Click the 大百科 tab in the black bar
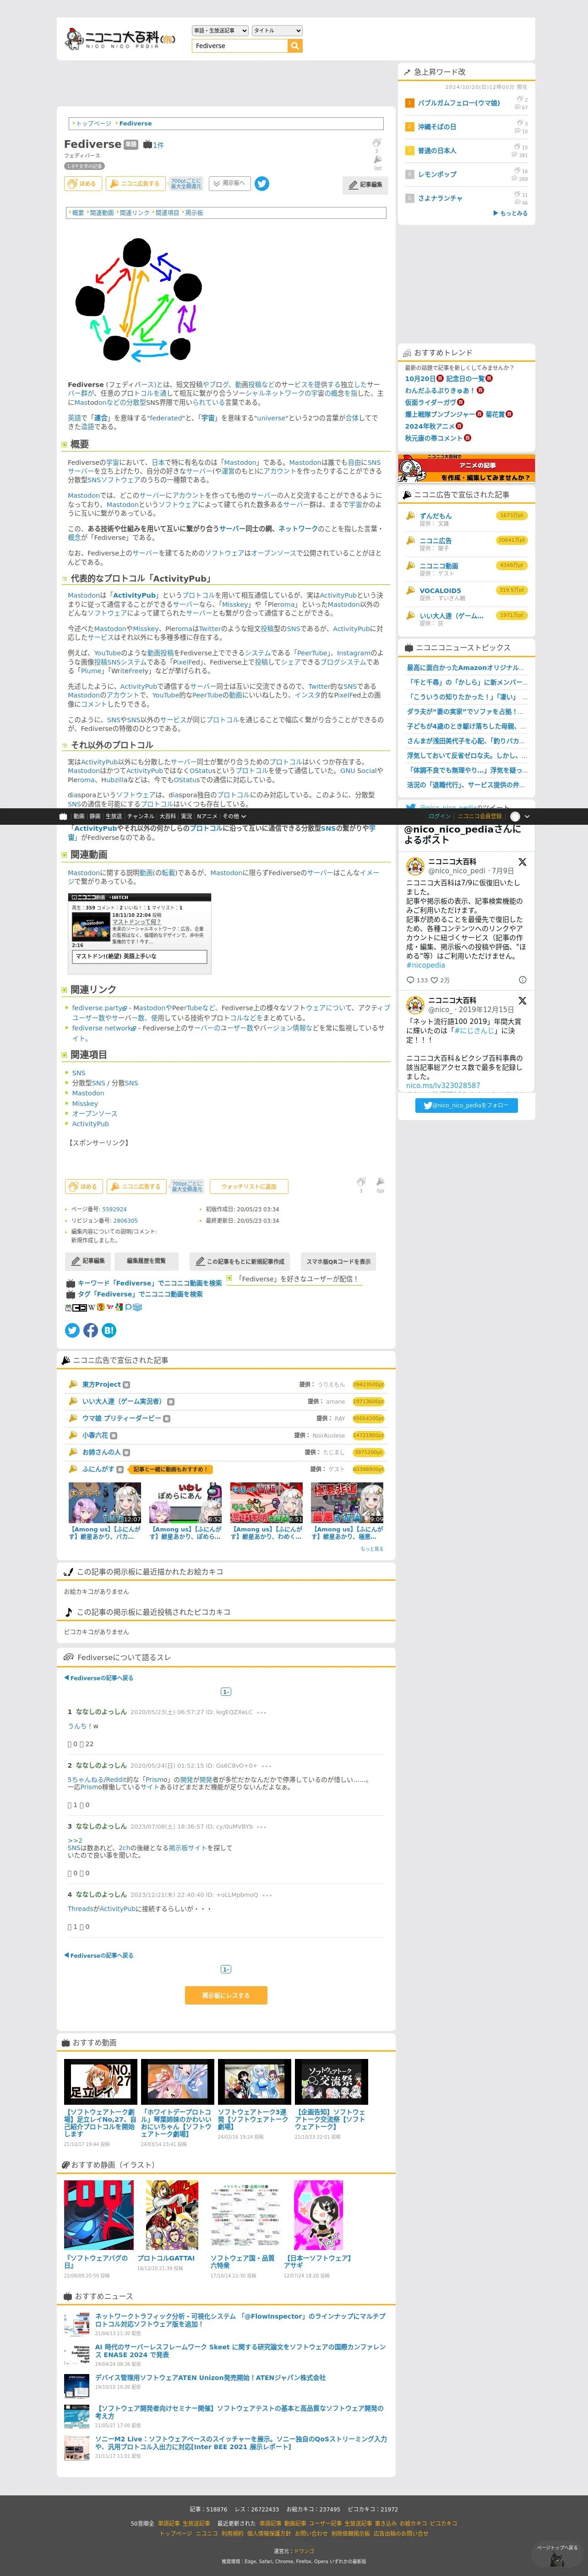 (168, 816)
